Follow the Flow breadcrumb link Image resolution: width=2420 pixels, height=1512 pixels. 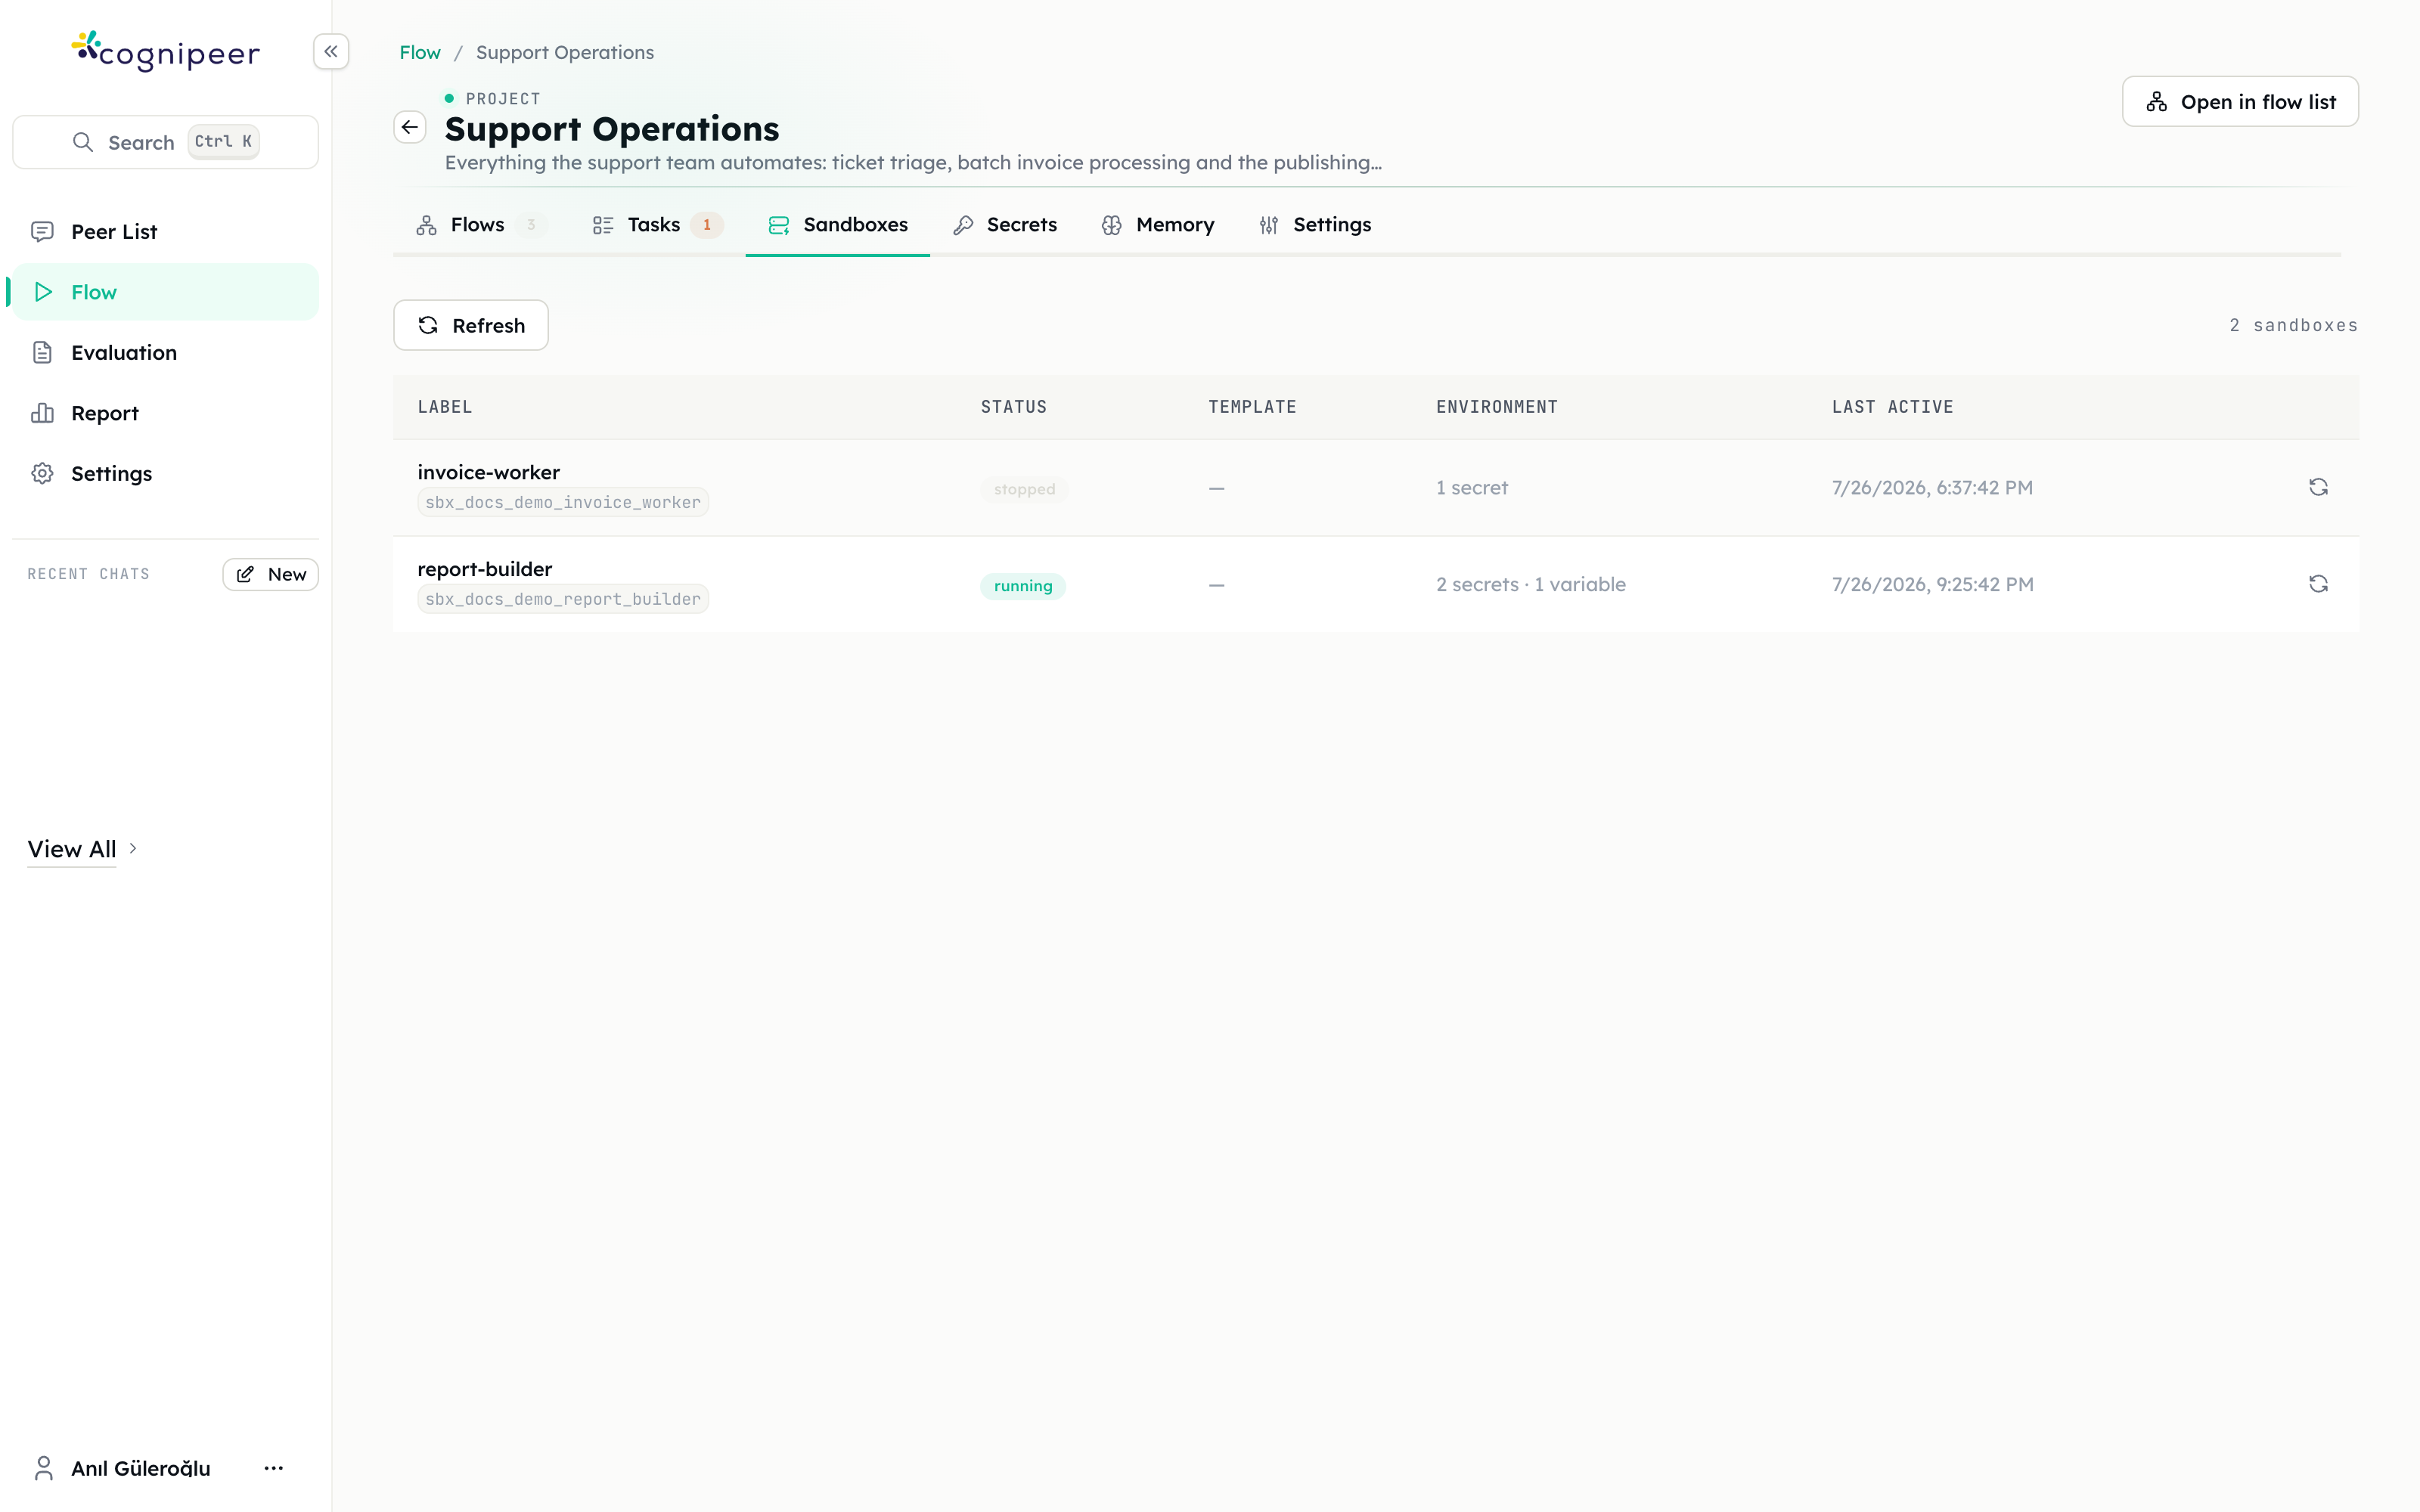click(420, 52)
